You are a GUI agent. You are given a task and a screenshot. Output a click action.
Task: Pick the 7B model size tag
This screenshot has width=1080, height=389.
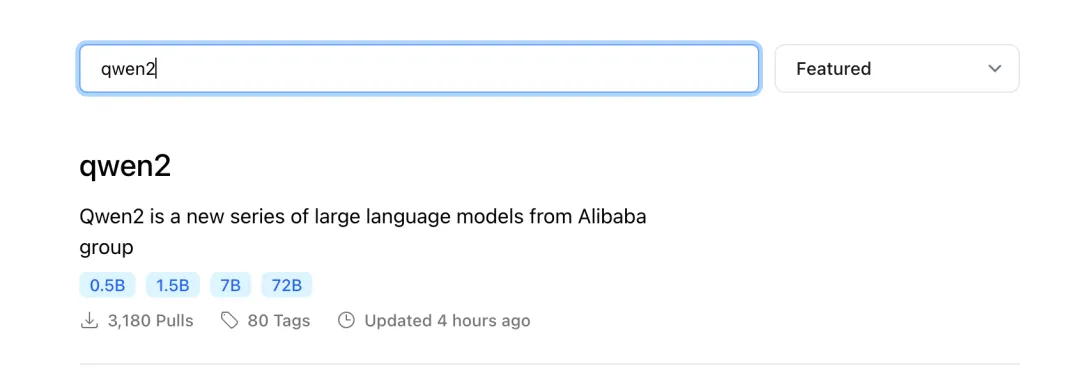(231, 285)
